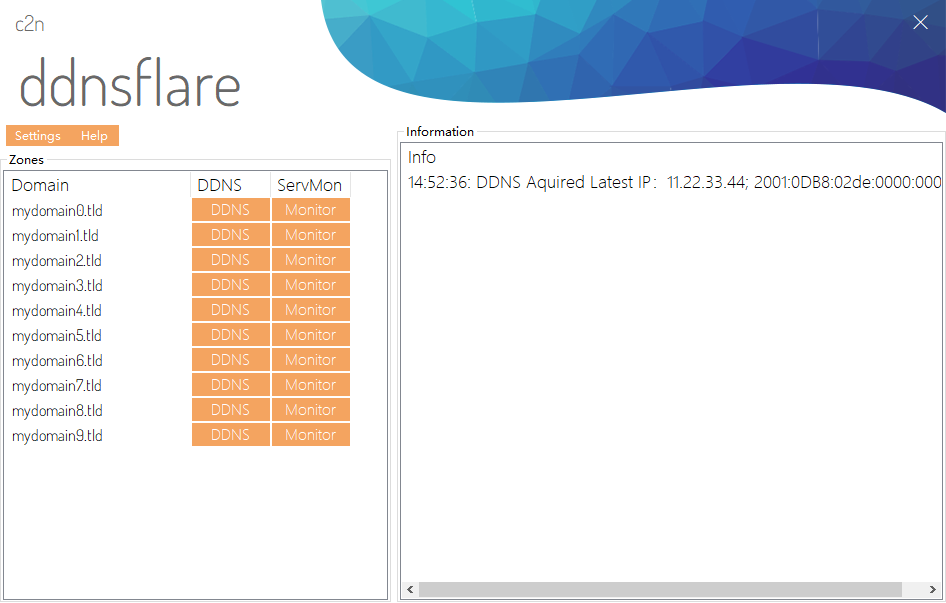Click the DDNS button for mydomain6.tld
The image size is (946, 603).
[x=230, y=360]
